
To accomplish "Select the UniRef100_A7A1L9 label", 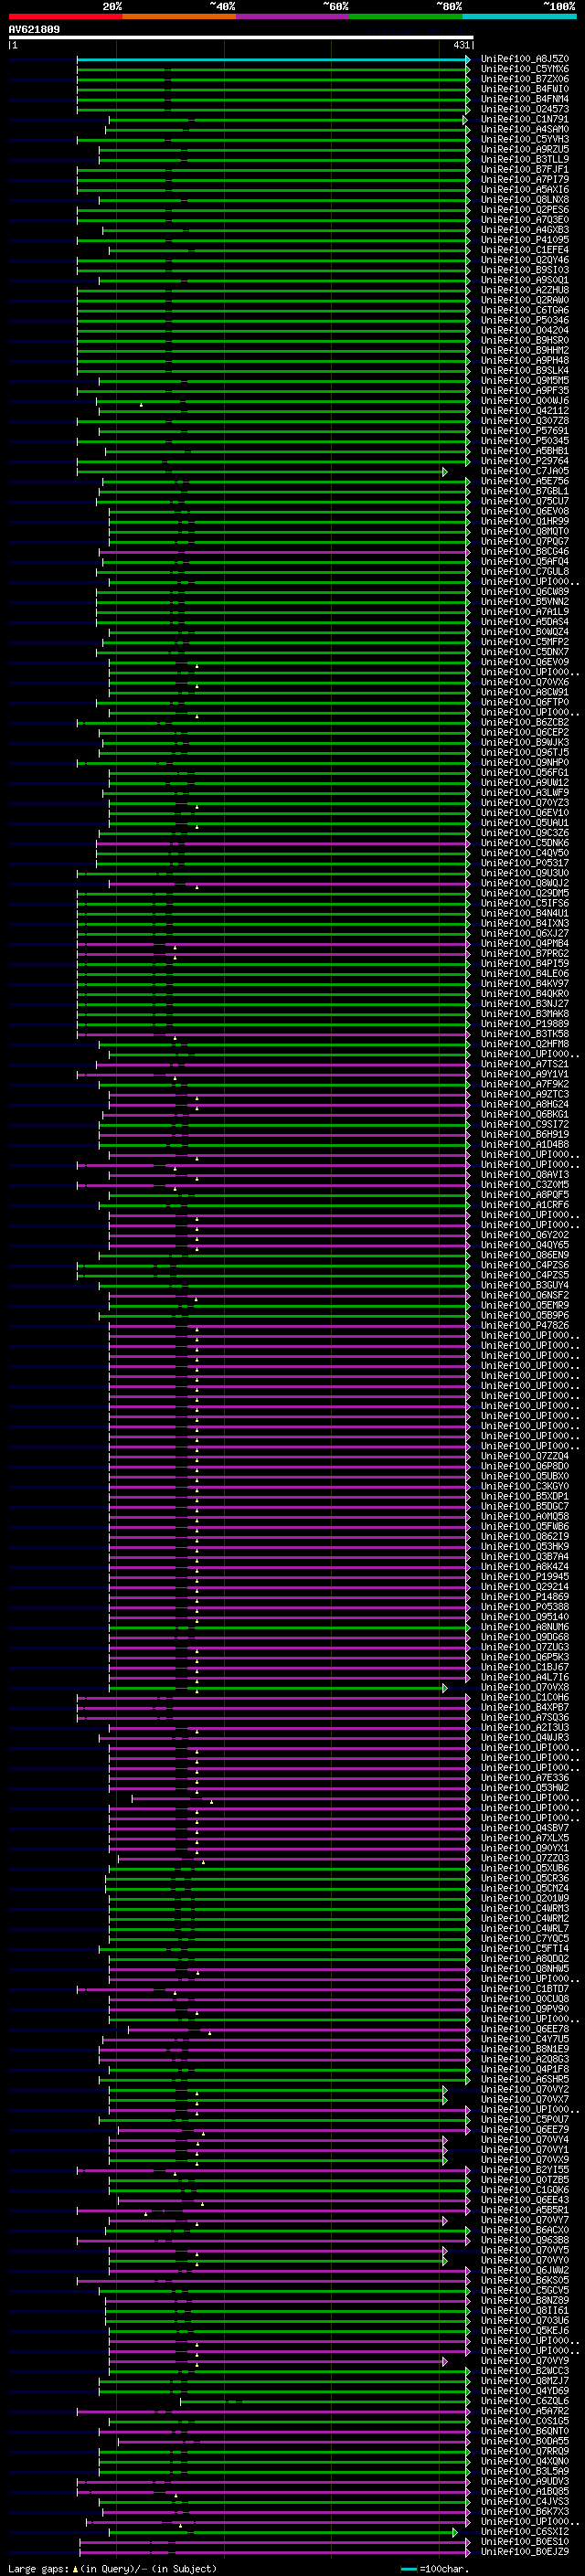I will (x=525, y=612).
